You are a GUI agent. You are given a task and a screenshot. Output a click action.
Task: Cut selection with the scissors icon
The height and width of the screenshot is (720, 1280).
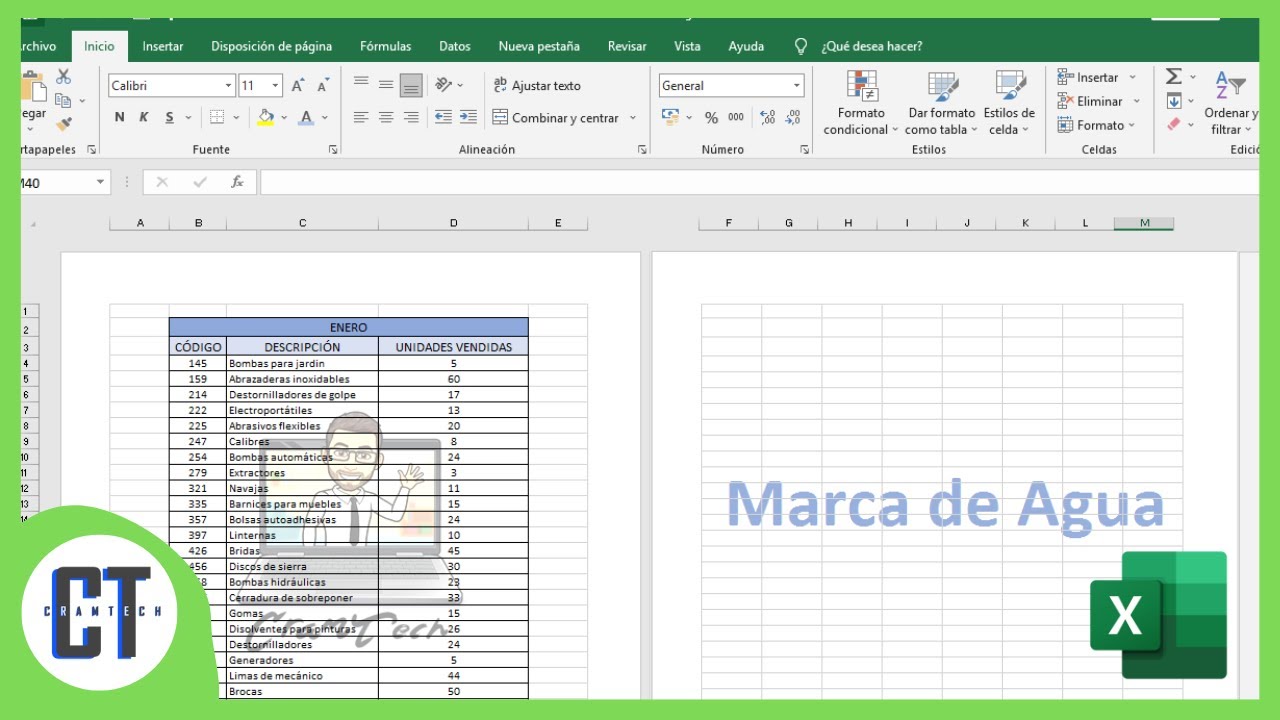pyautogui.click(x=64, y=77)
